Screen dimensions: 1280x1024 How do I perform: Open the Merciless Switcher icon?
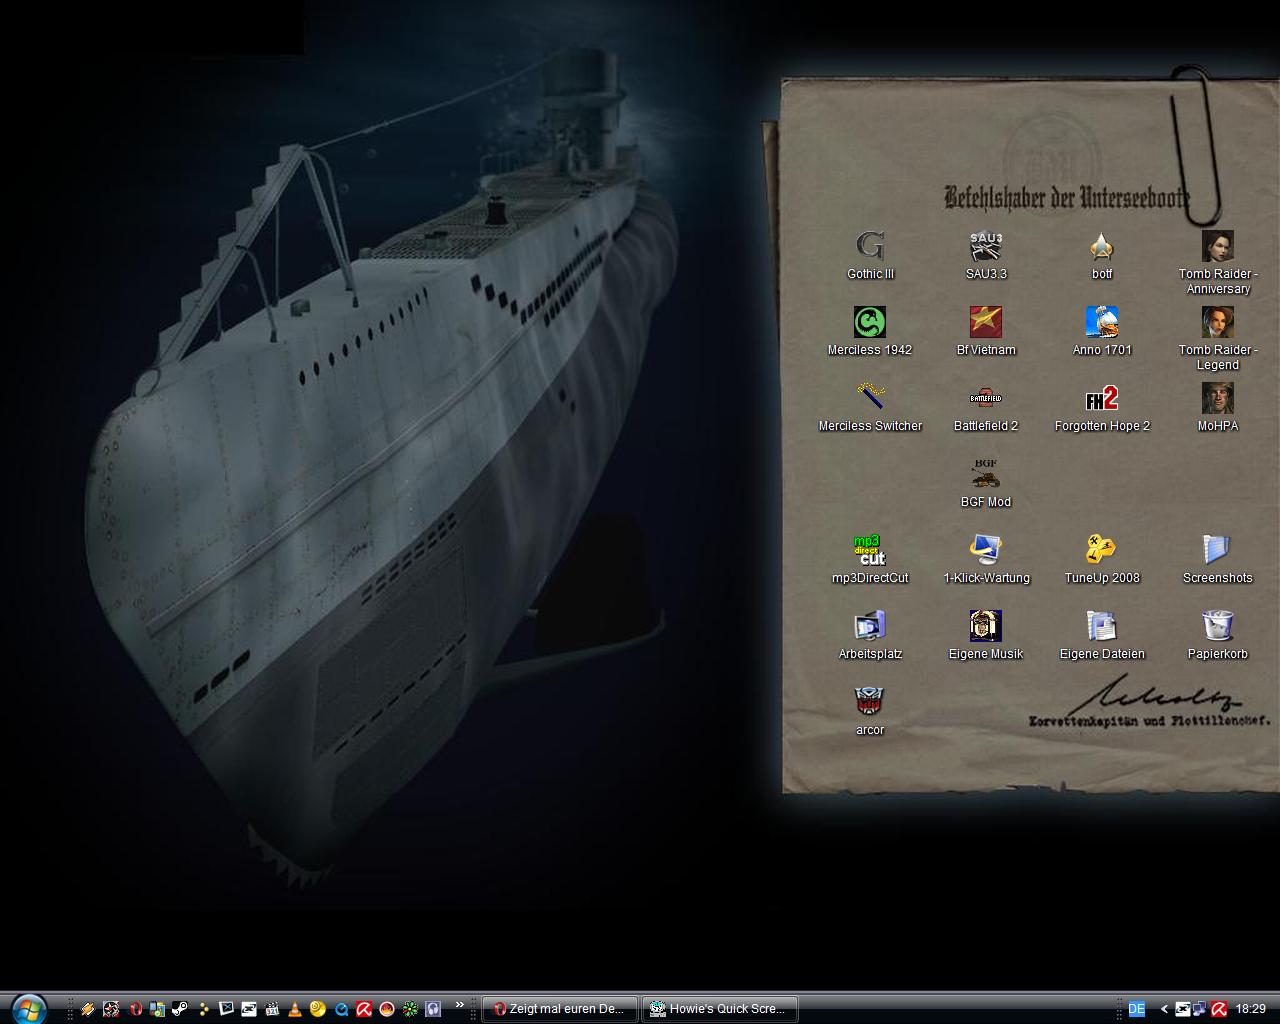[x=870, y=408]
